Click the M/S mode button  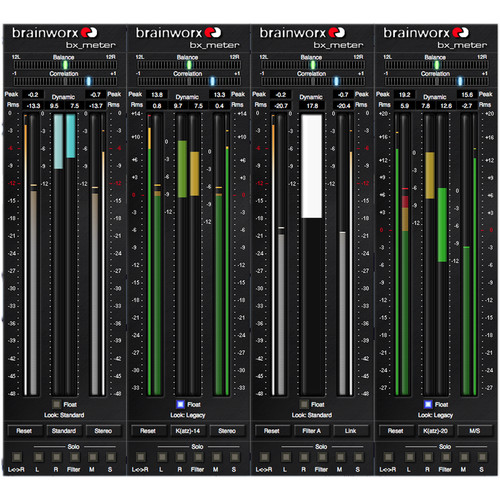pyautogui.click(x=475, y=431)
